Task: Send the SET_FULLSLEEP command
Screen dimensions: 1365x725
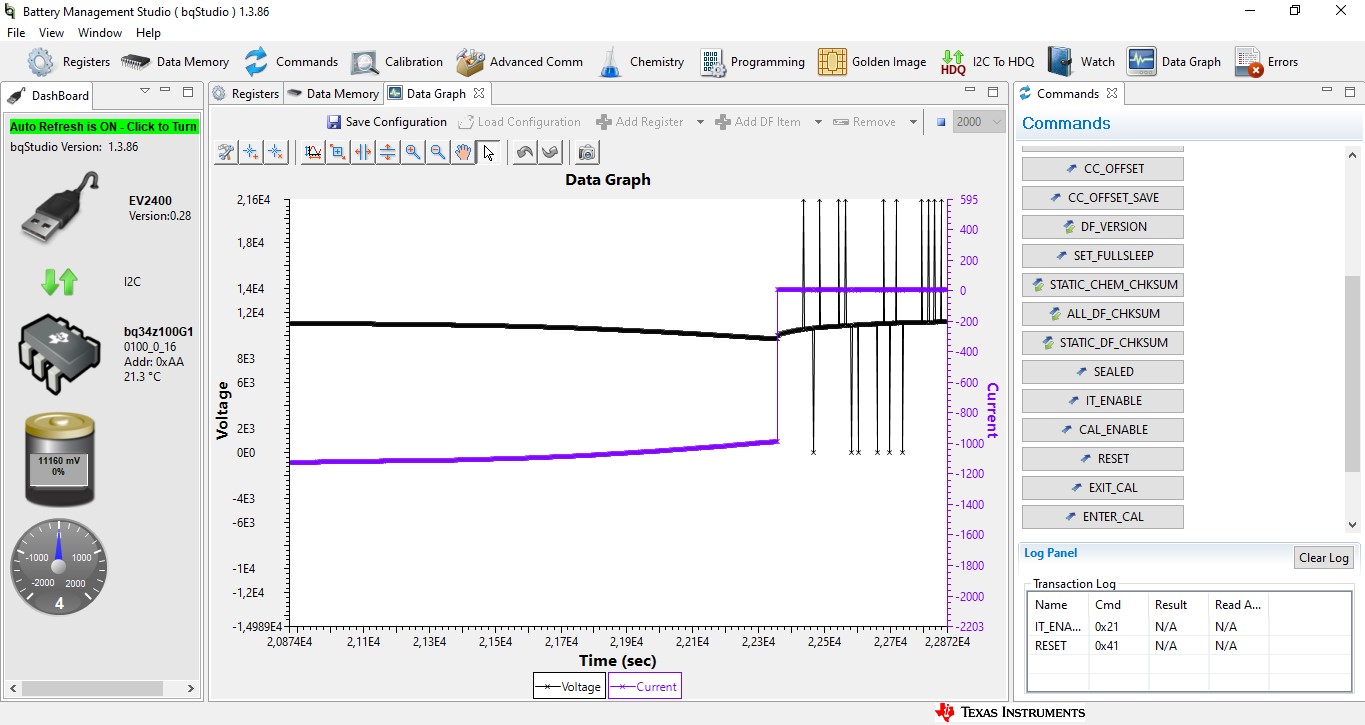Action: [1103, 256]
